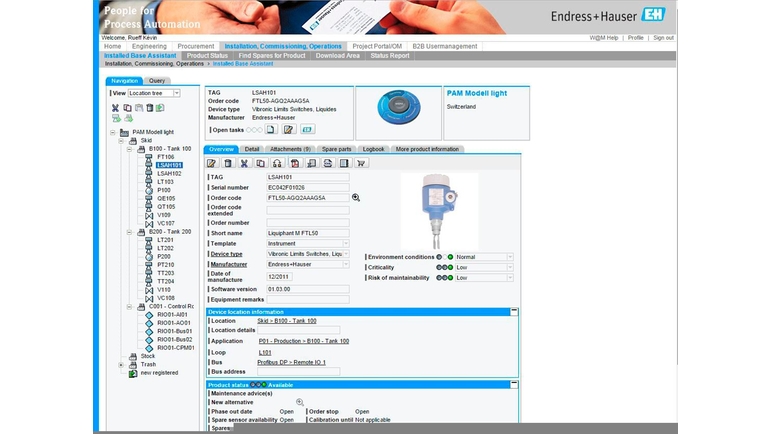Open the Attachments (9) tab
This screenshot has width=771, height=434.
[290, 149]
